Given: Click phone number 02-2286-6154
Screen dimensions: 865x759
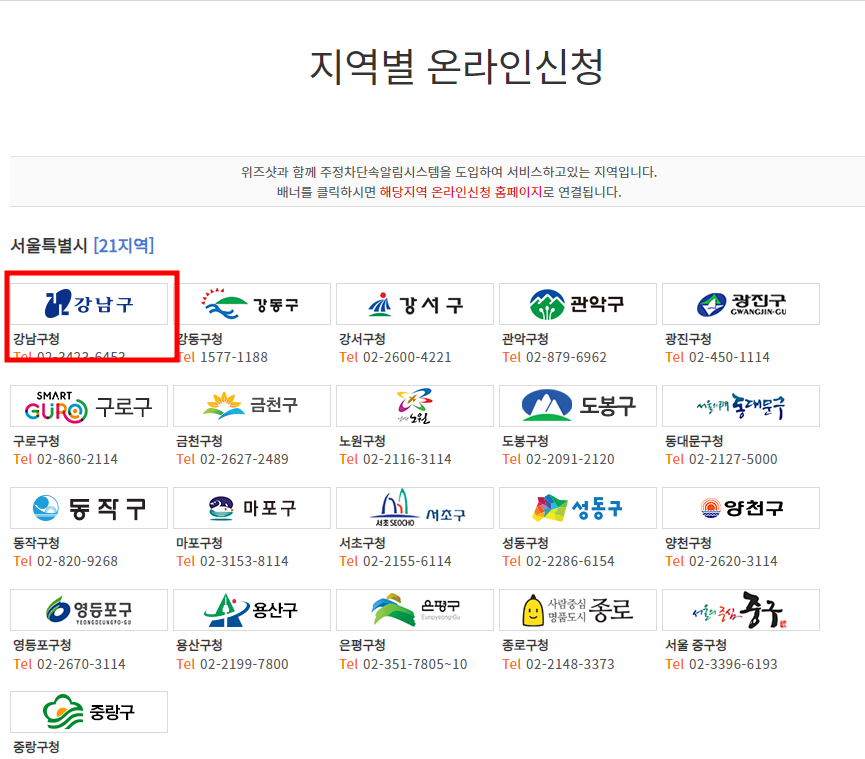Looking at the screenshot, I should click(x=570, y=562).
